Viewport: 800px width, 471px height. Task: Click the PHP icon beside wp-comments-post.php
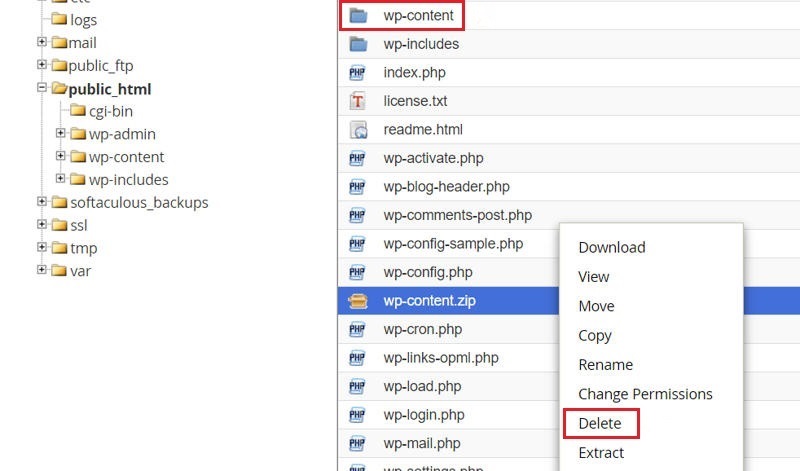[357, 216]
